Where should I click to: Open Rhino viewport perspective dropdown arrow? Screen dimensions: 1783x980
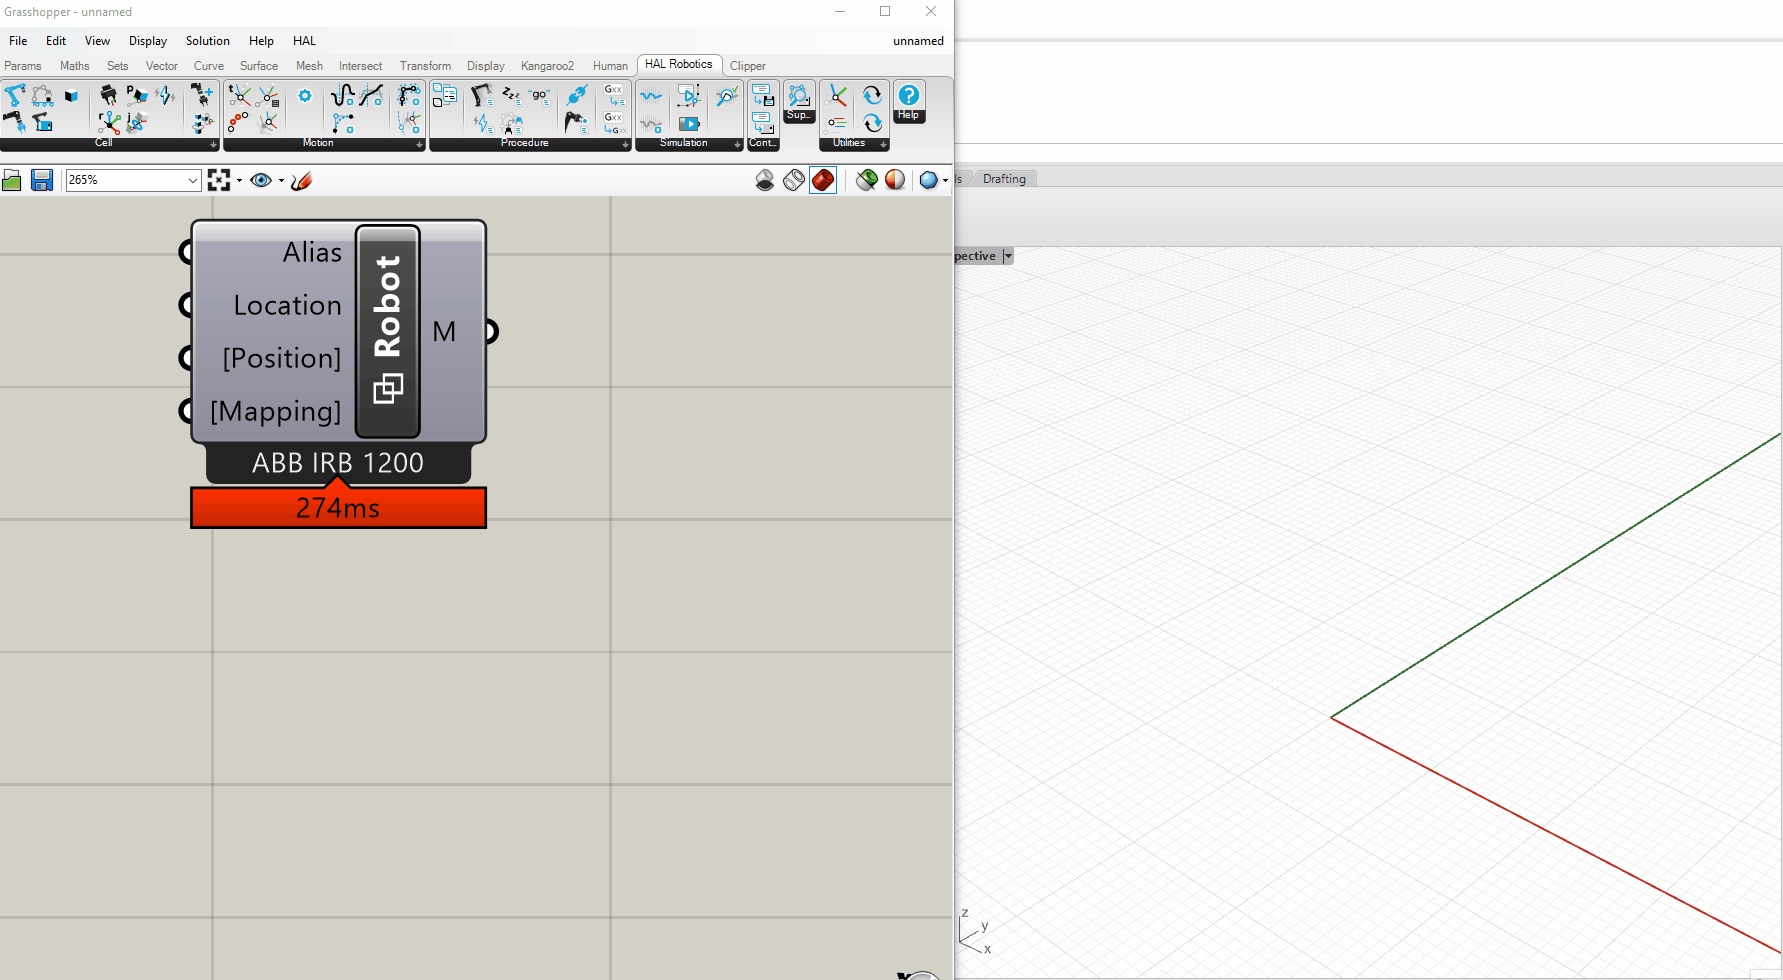1008,256
